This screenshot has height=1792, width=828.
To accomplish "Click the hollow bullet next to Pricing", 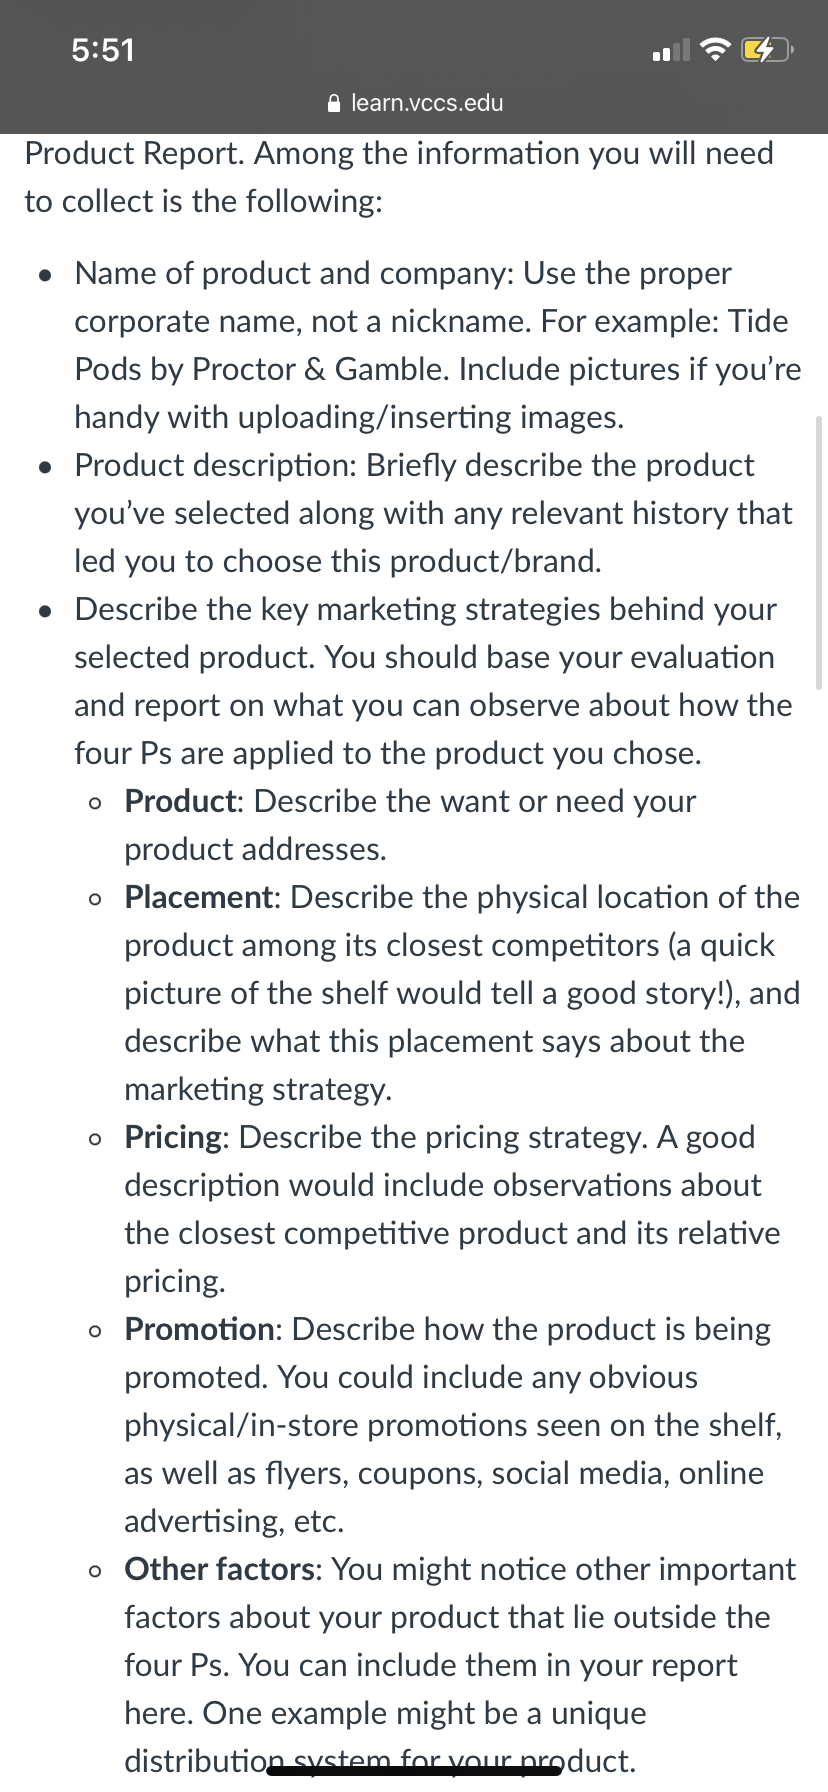I will coord(95,1139).
